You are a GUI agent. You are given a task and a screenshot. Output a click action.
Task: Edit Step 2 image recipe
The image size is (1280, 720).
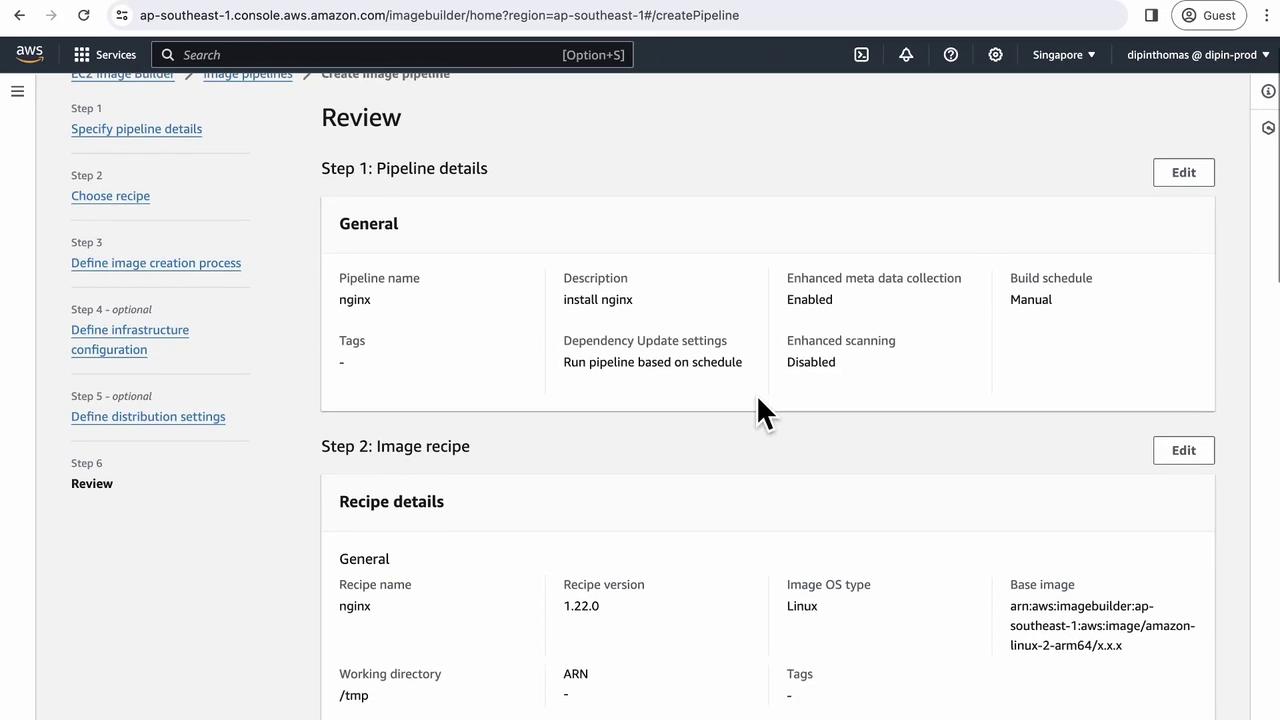click(1183, 450)
